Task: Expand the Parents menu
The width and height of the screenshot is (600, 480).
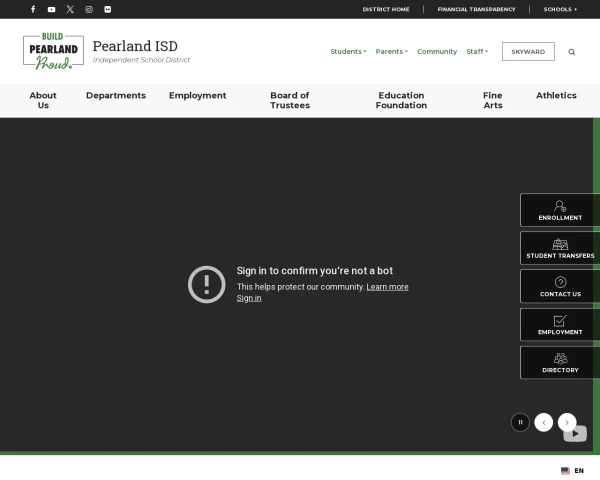Action: click(x=391, y=52)
